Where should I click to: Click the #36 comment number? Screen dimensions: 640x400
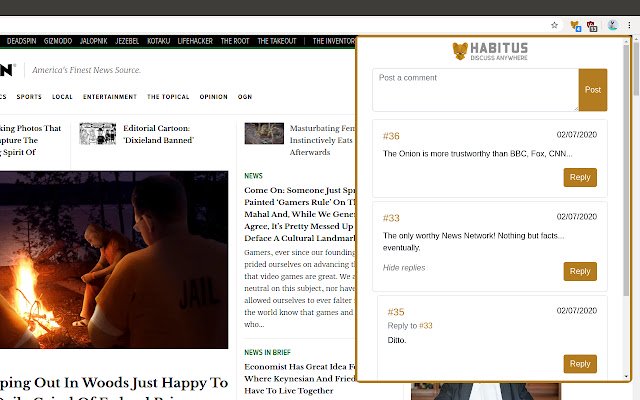pyautogui.click(x=391, y=136)
